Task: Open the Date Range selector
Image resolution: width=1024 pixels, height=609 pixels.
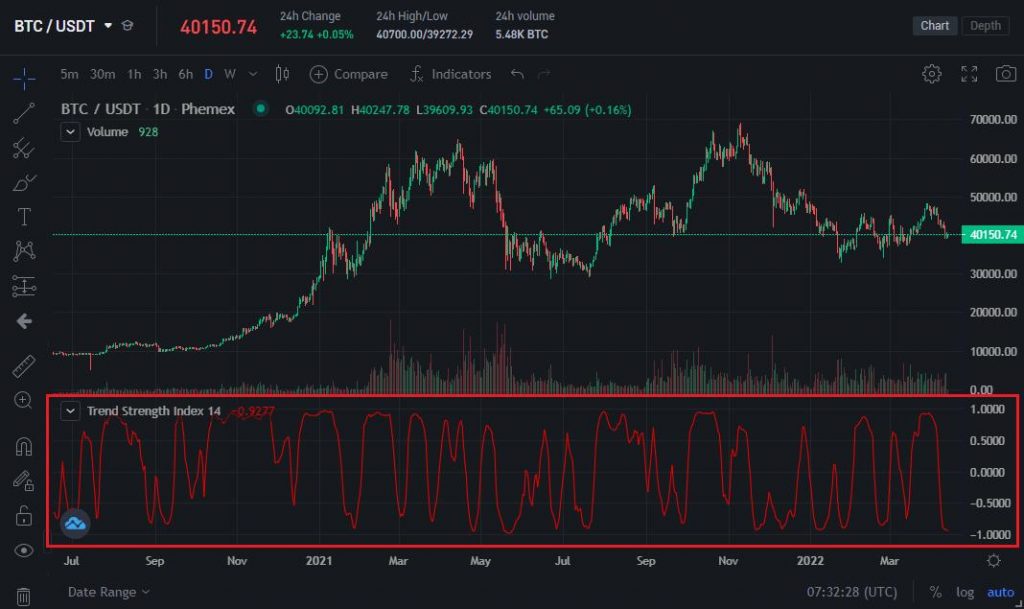Action: pos(101,592)
